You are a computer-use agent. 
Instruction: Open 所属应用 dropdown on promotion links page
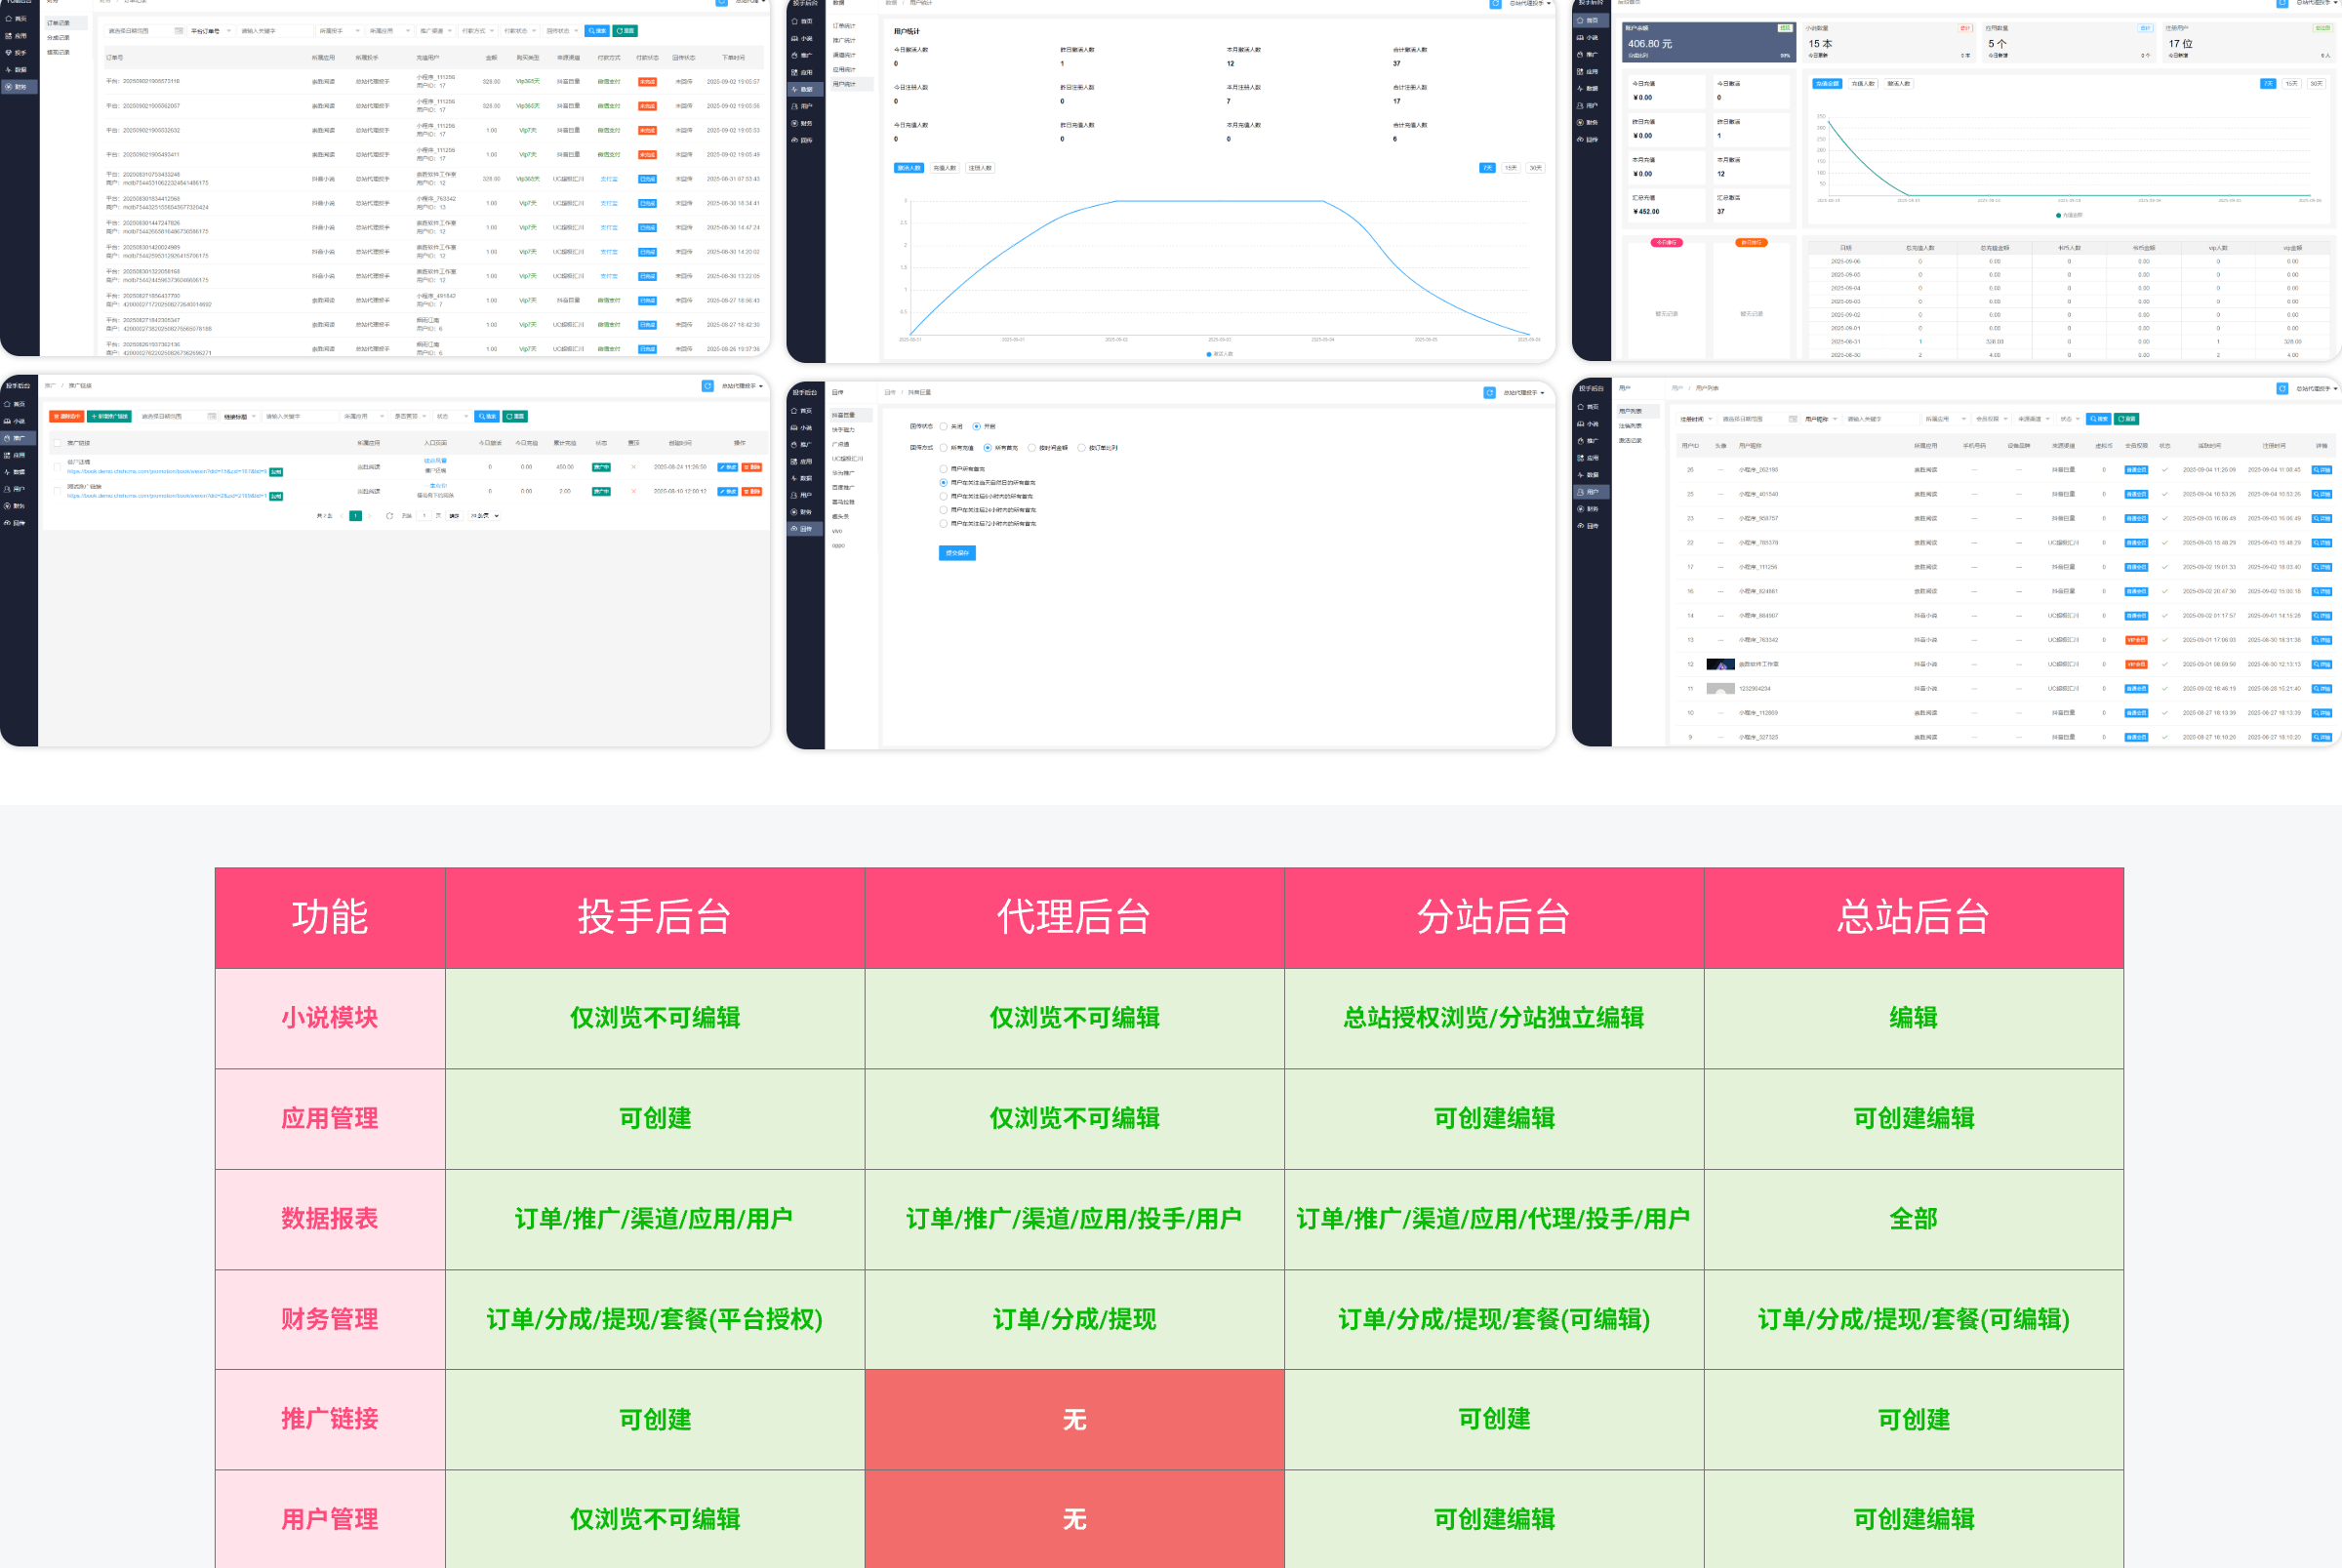pyautogui.click(x=363, y=417)
